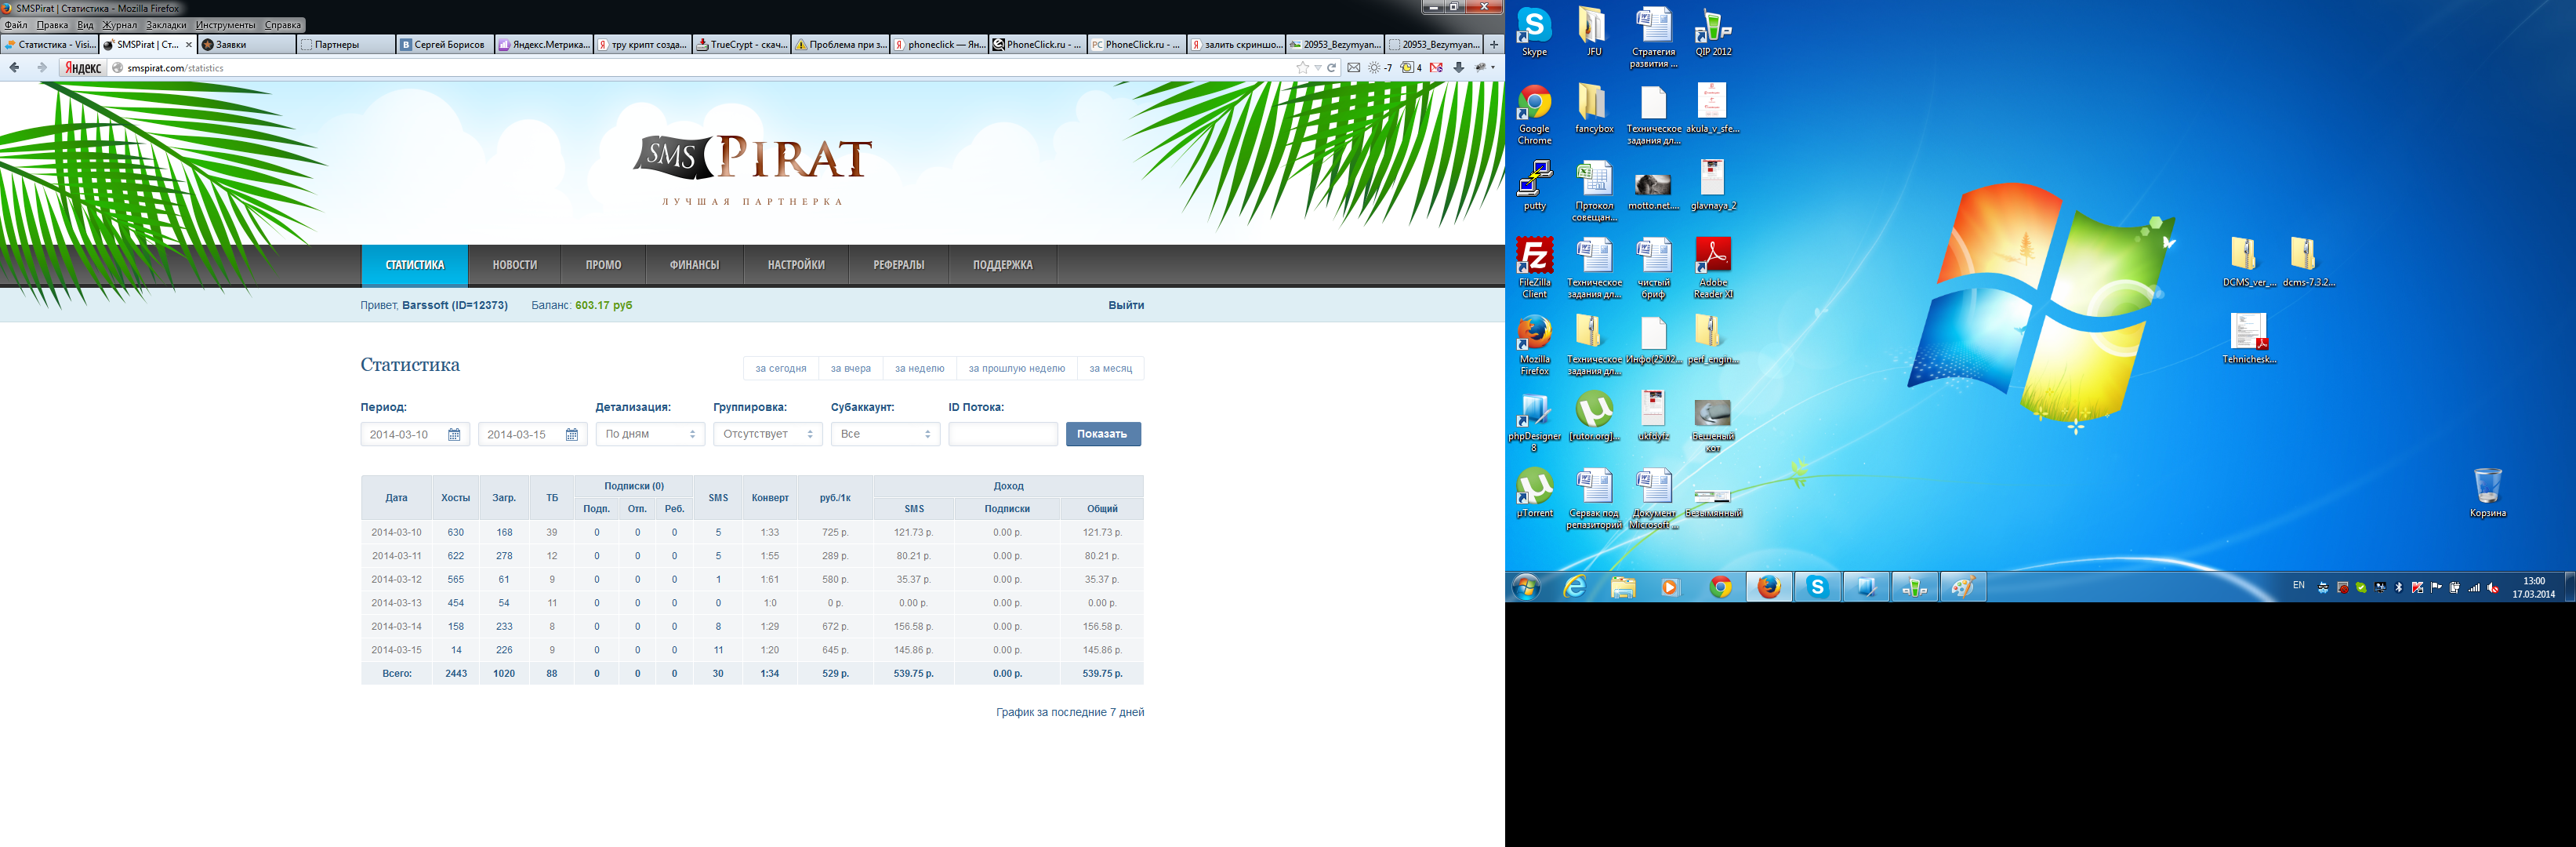Close the SMSPirat tab
The image size is (2576, 847).
pos(189,44)
